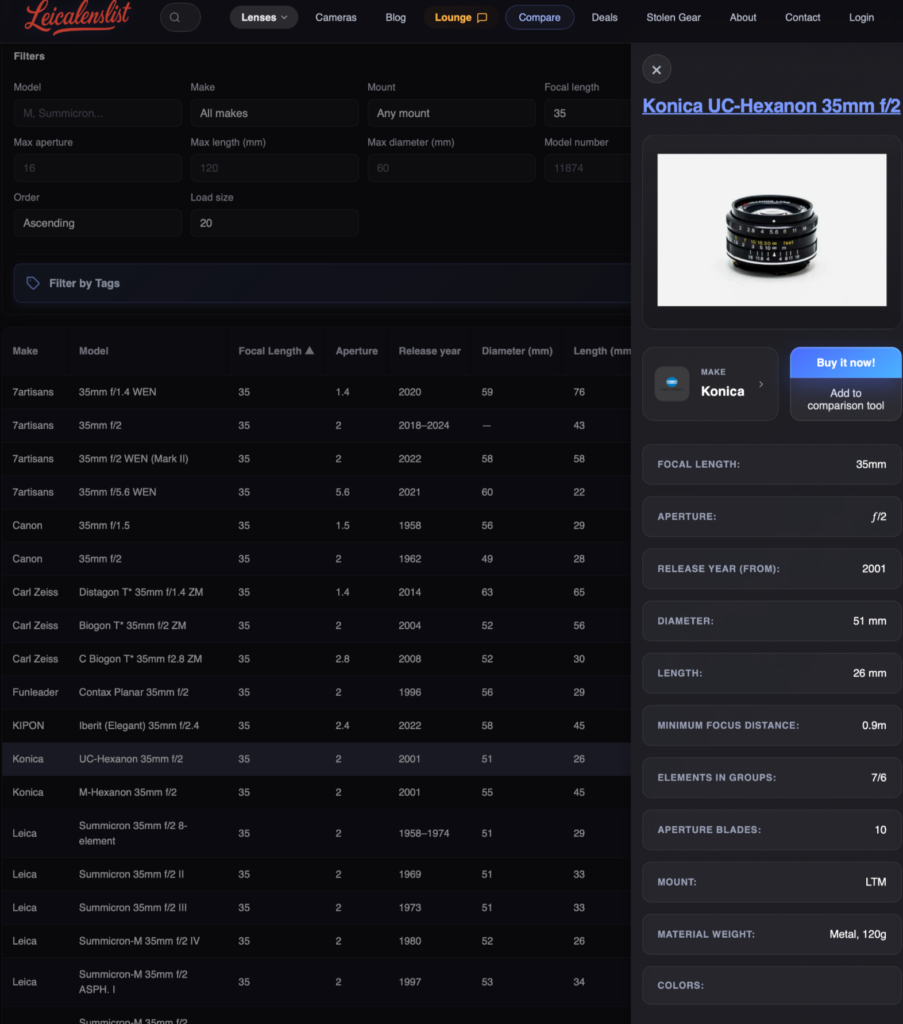Click the UC-Hexanon lens product photo

[771, 229]
